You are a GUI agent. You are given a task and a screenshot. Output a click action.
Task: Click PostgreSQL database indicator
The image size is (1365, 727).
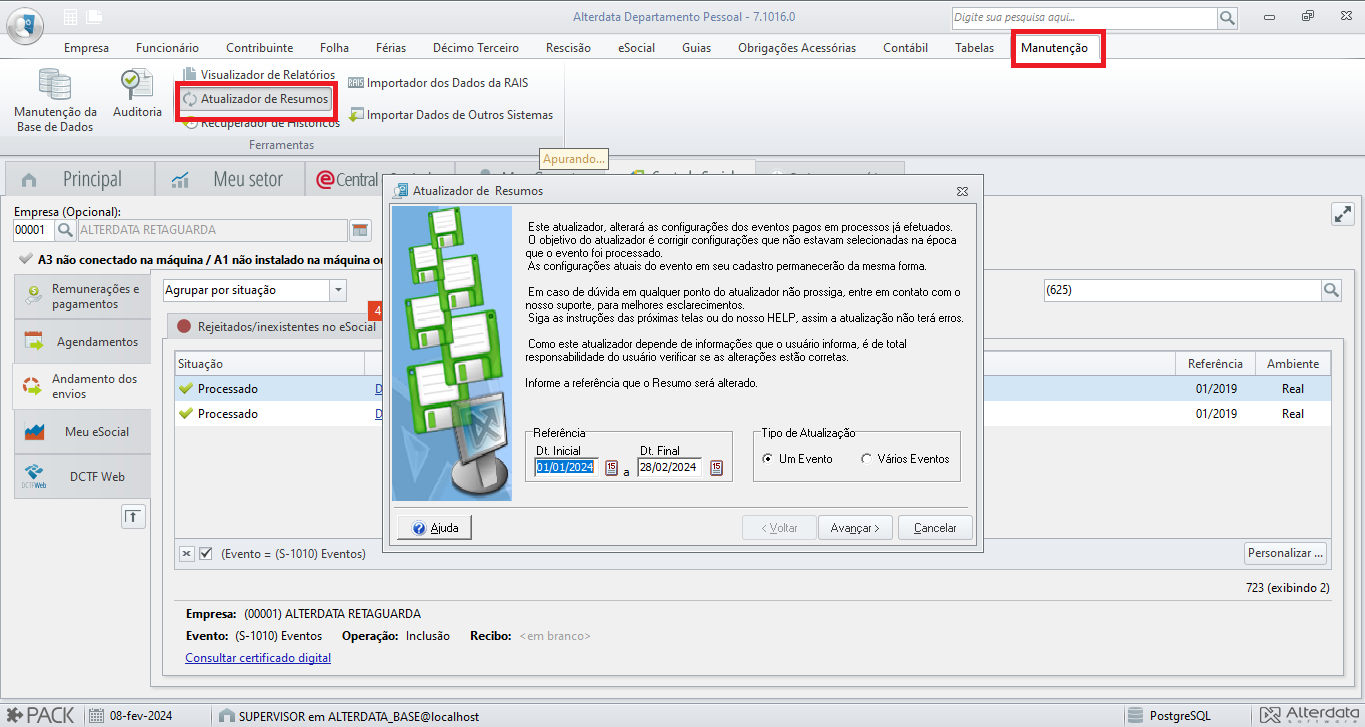click(1170, 716)
